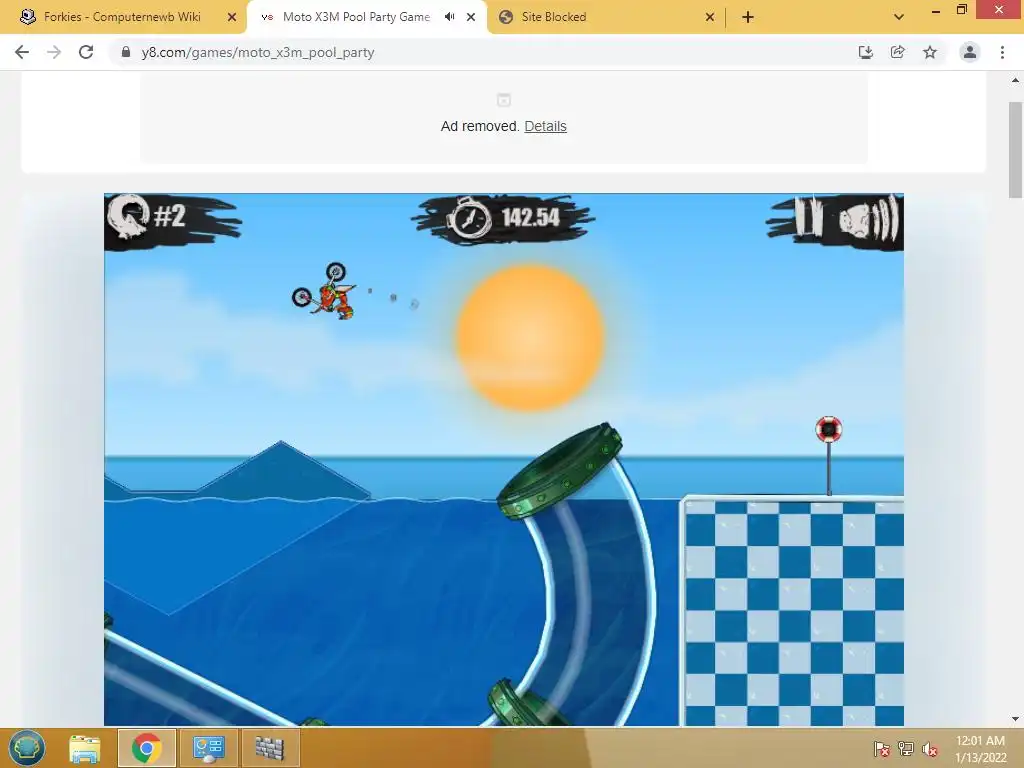Click the ad placeholder icon above Ad removed
1024x768 pixels.
(x=504, y=100)
